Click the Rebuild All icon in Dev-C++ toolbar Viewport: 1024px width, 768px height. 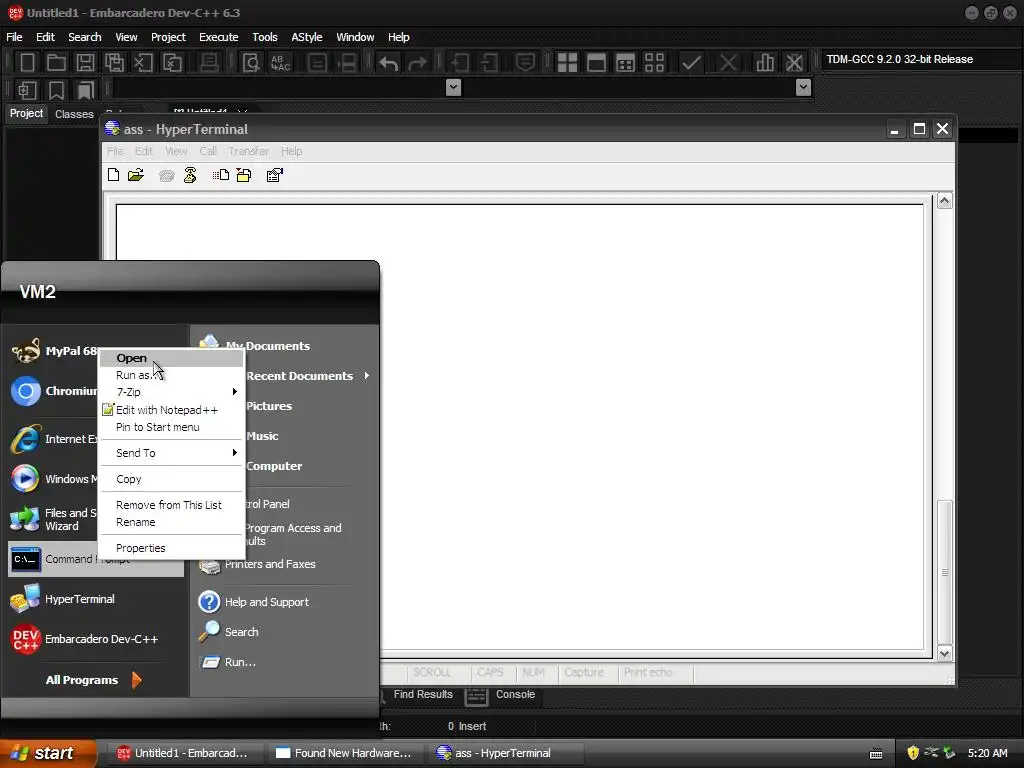[x=654, y=63]
